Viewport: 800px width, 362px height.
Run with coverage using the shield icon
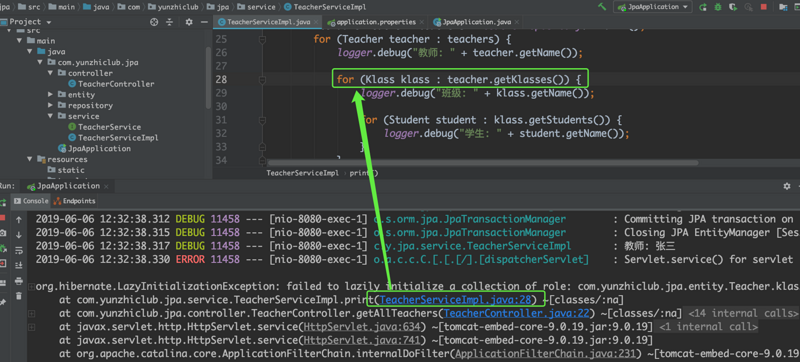coord(733,7)
